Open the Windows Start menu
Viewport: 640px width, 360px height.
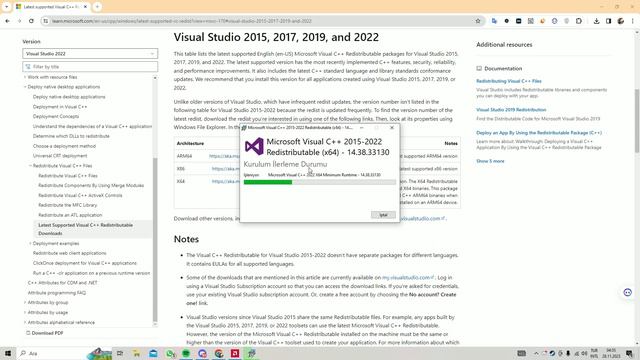point(8,353)
